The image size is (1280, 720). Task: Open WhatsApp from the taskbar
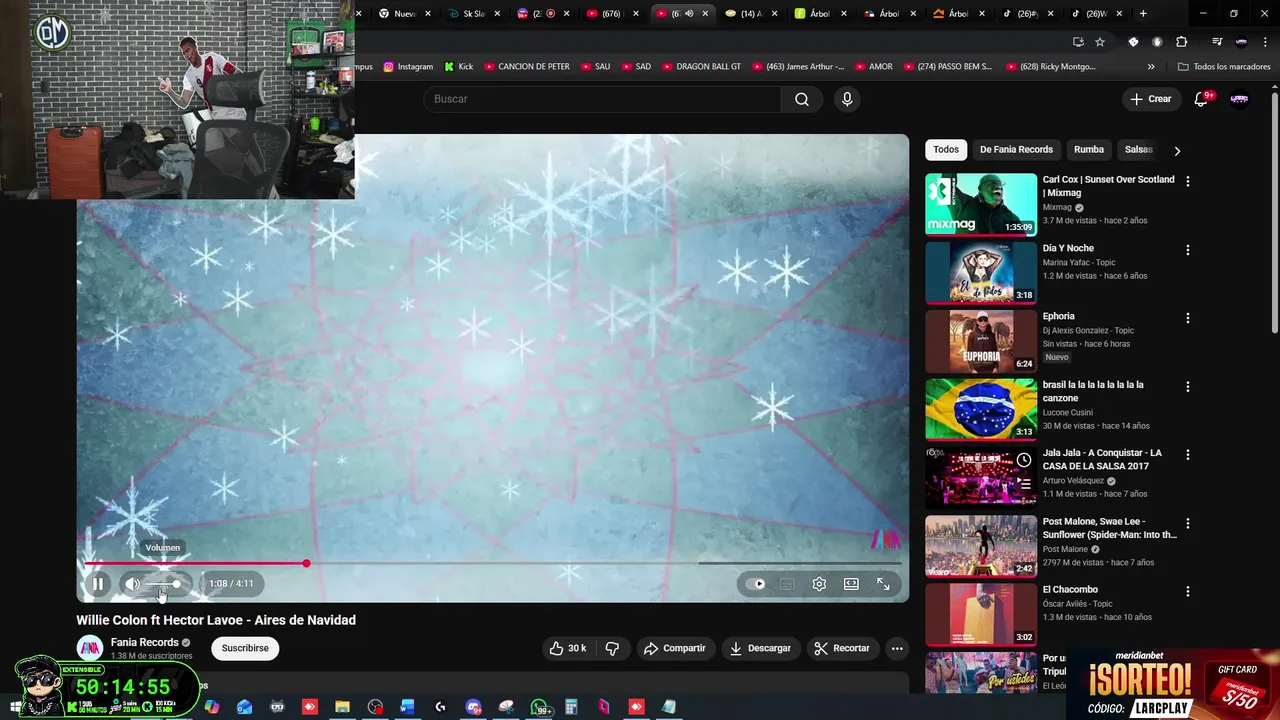[540, 707]
